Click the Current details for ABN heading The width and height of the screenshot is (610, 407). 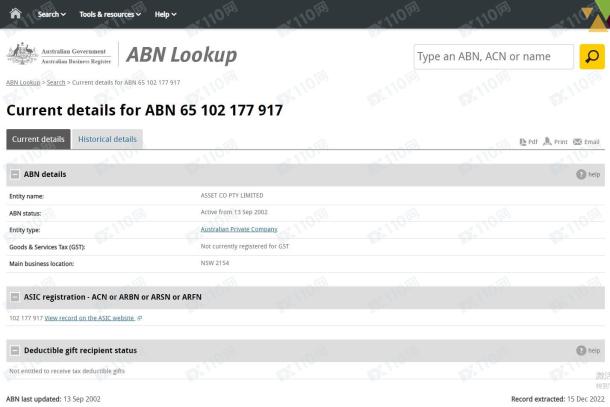[x=144, y=110]
